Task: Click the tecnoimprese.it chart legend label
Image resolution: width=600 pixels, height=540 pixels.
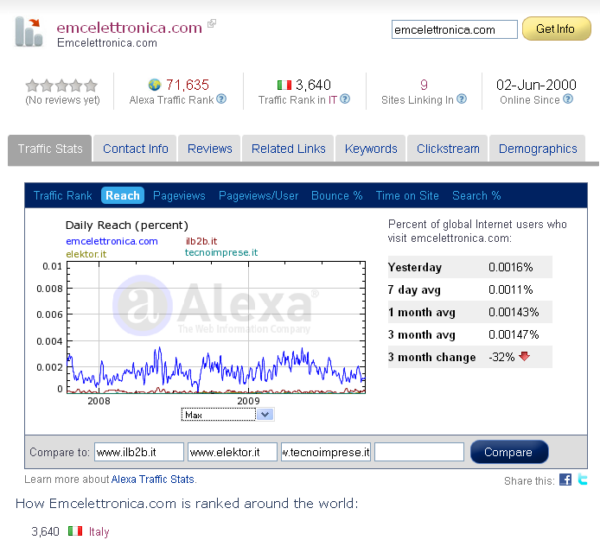Action: pyautogui.click(x=221, y=253)
